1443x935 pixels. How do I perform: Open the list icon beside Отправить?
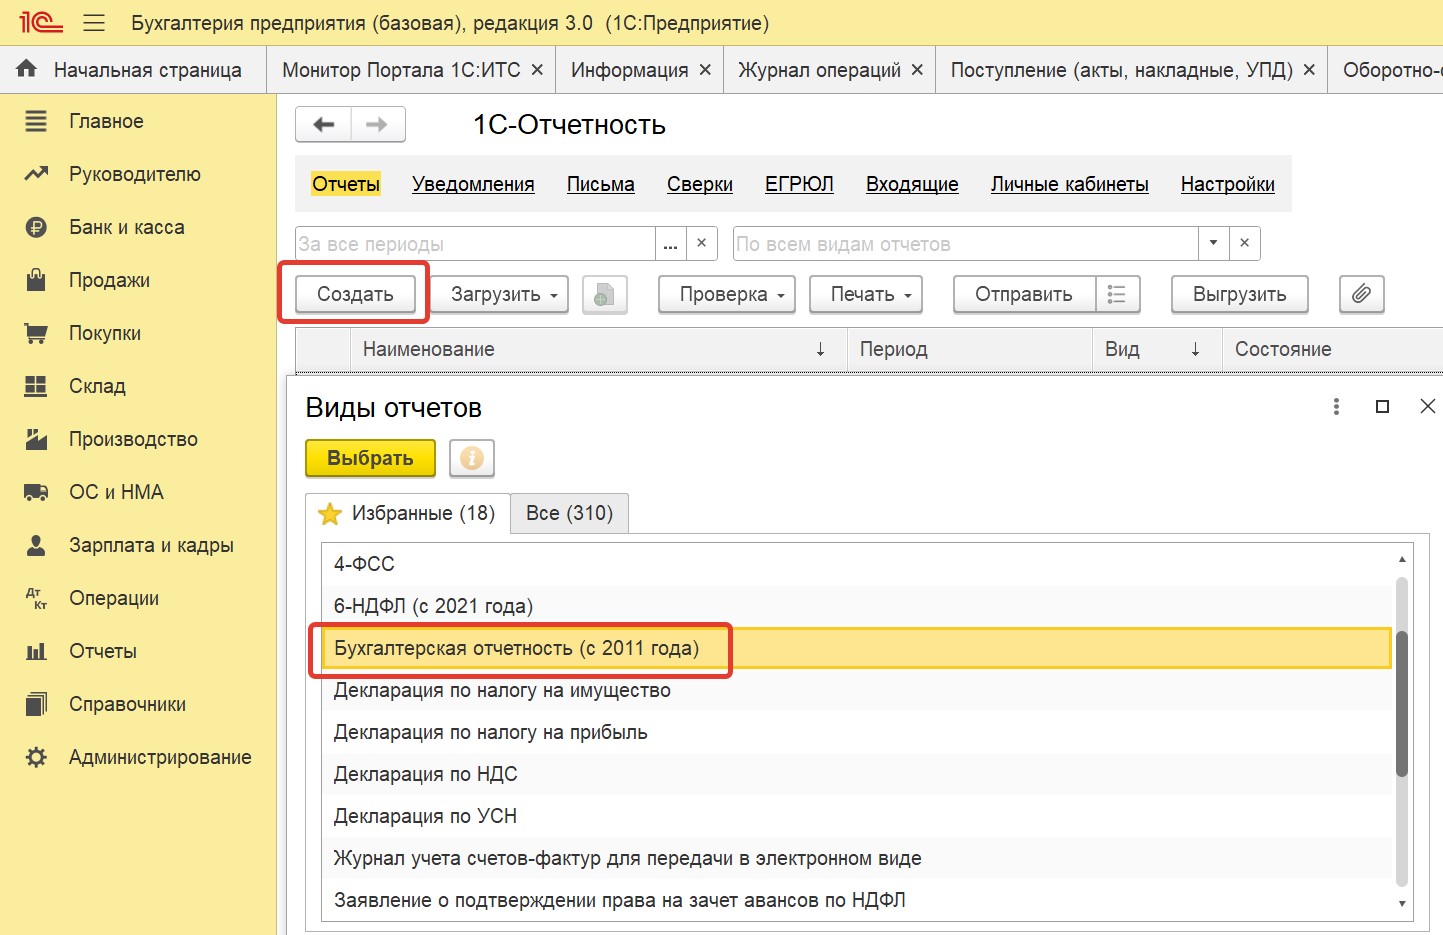point(1117,294)
